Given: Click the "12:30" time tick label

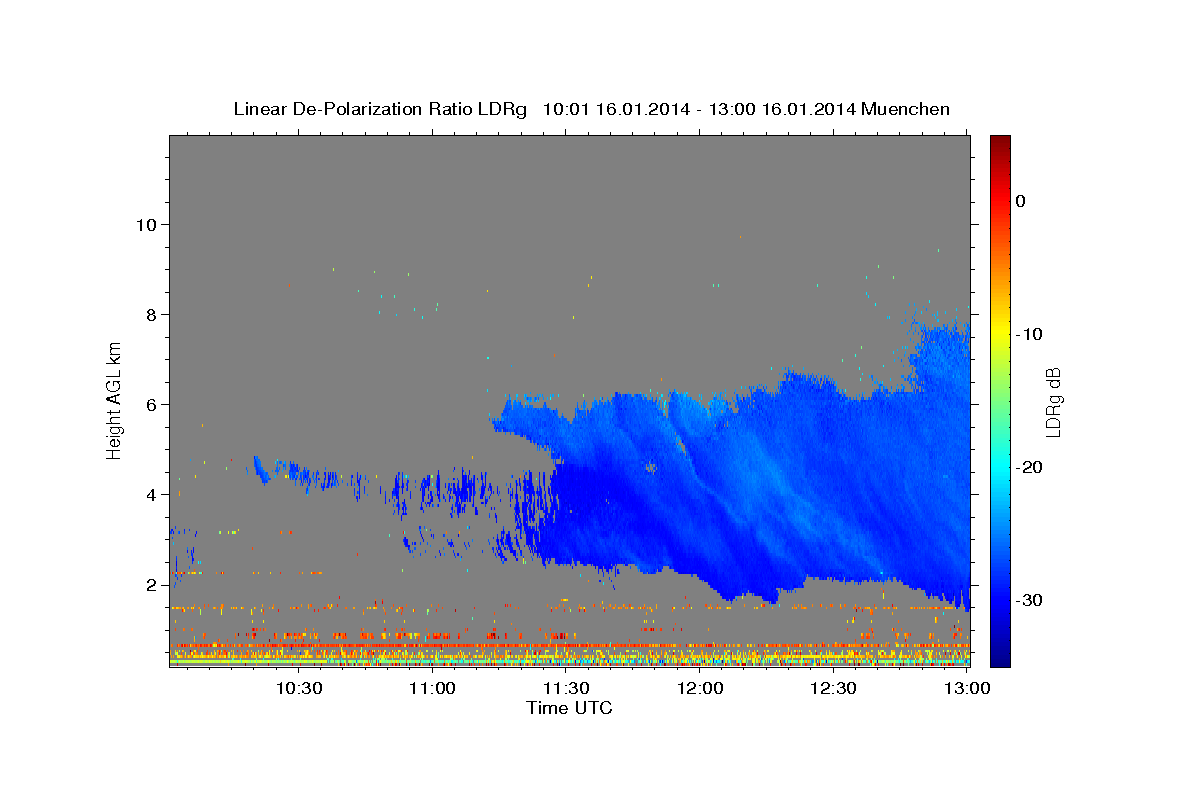Looking at the screenshot, I should pyautogui.click(x=833, y=689).
